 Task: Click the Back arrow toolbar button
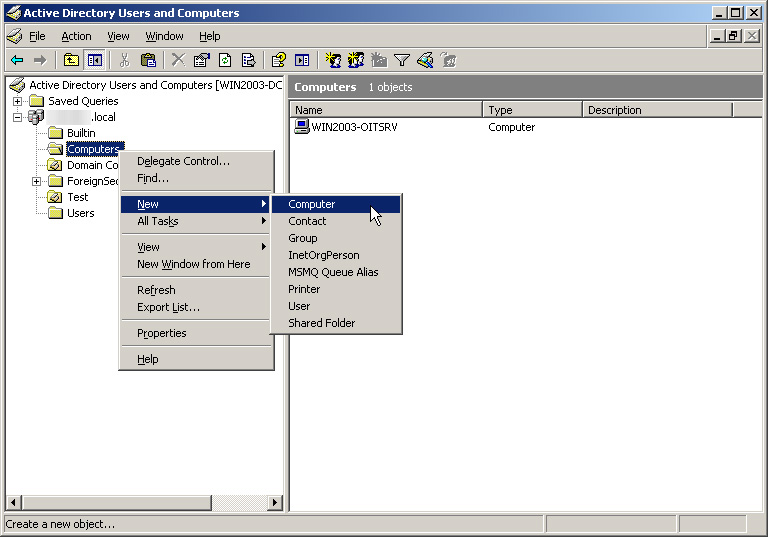pos(17,60)
